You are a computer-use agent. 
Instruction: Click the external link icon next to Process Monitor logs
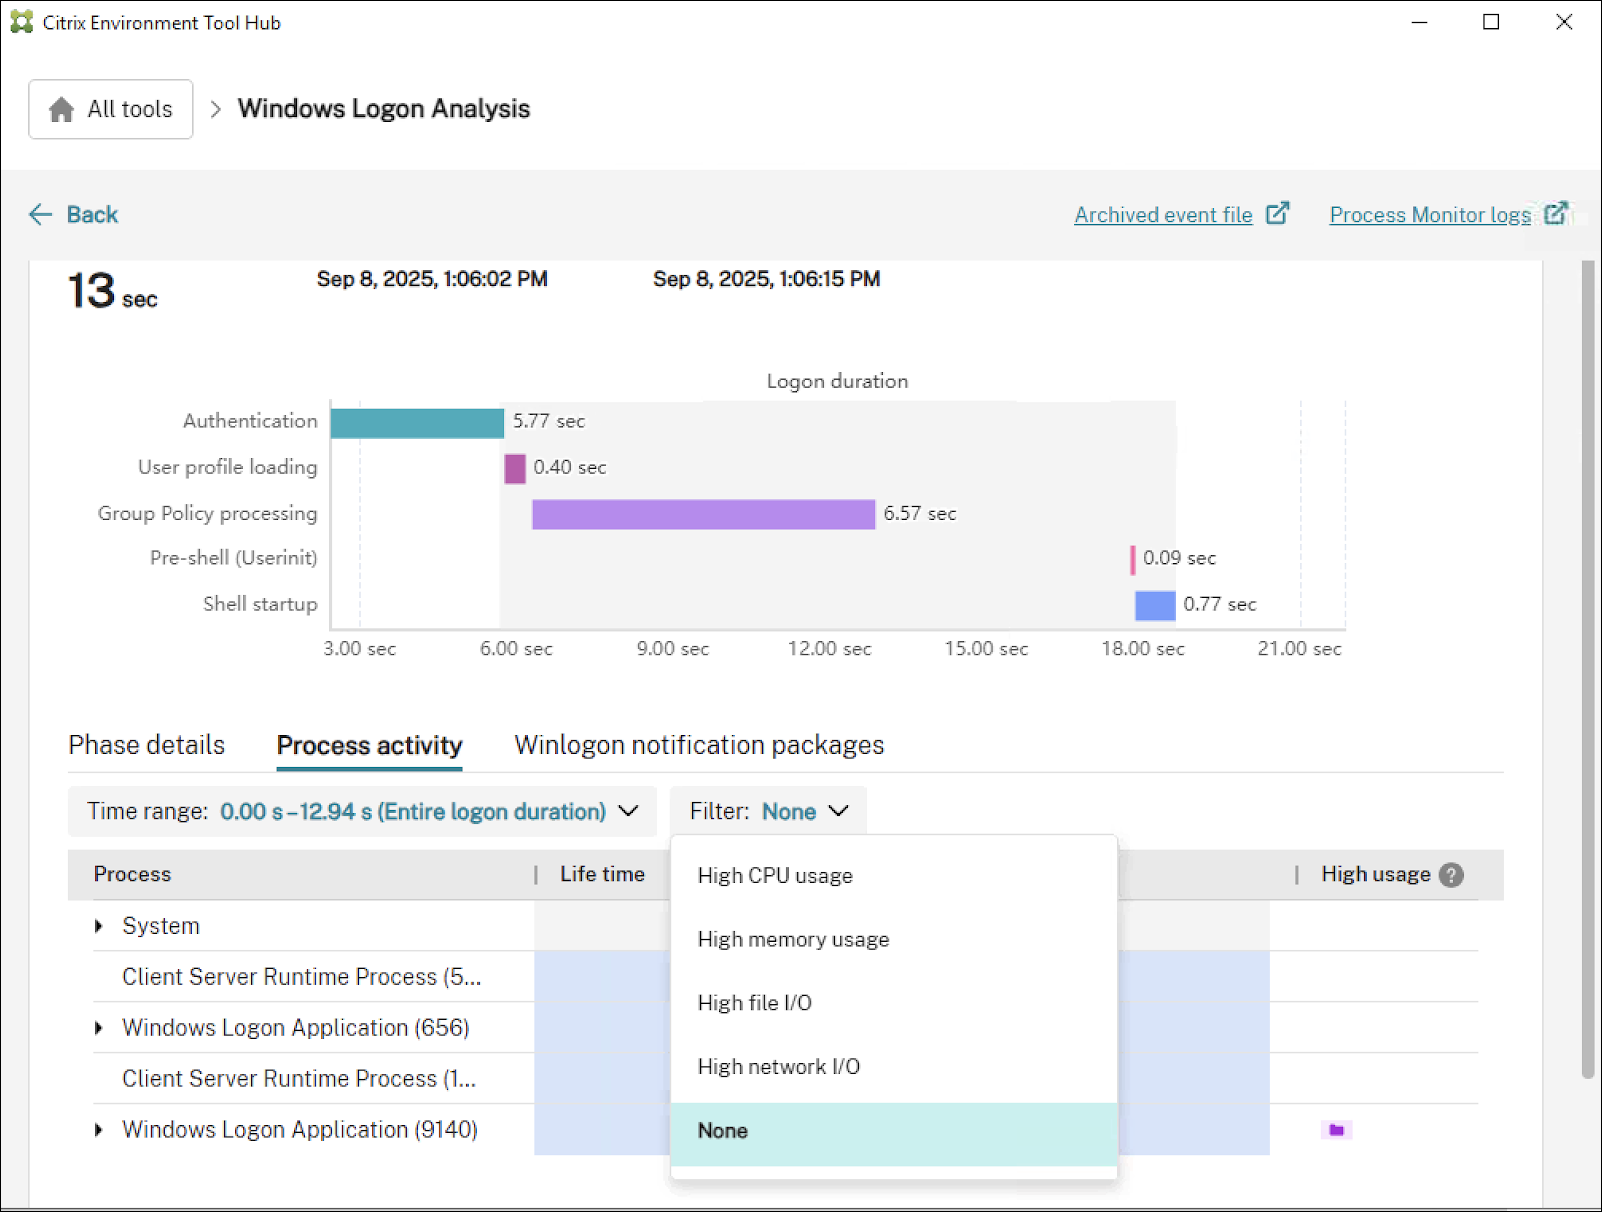tap(1556, 213)
